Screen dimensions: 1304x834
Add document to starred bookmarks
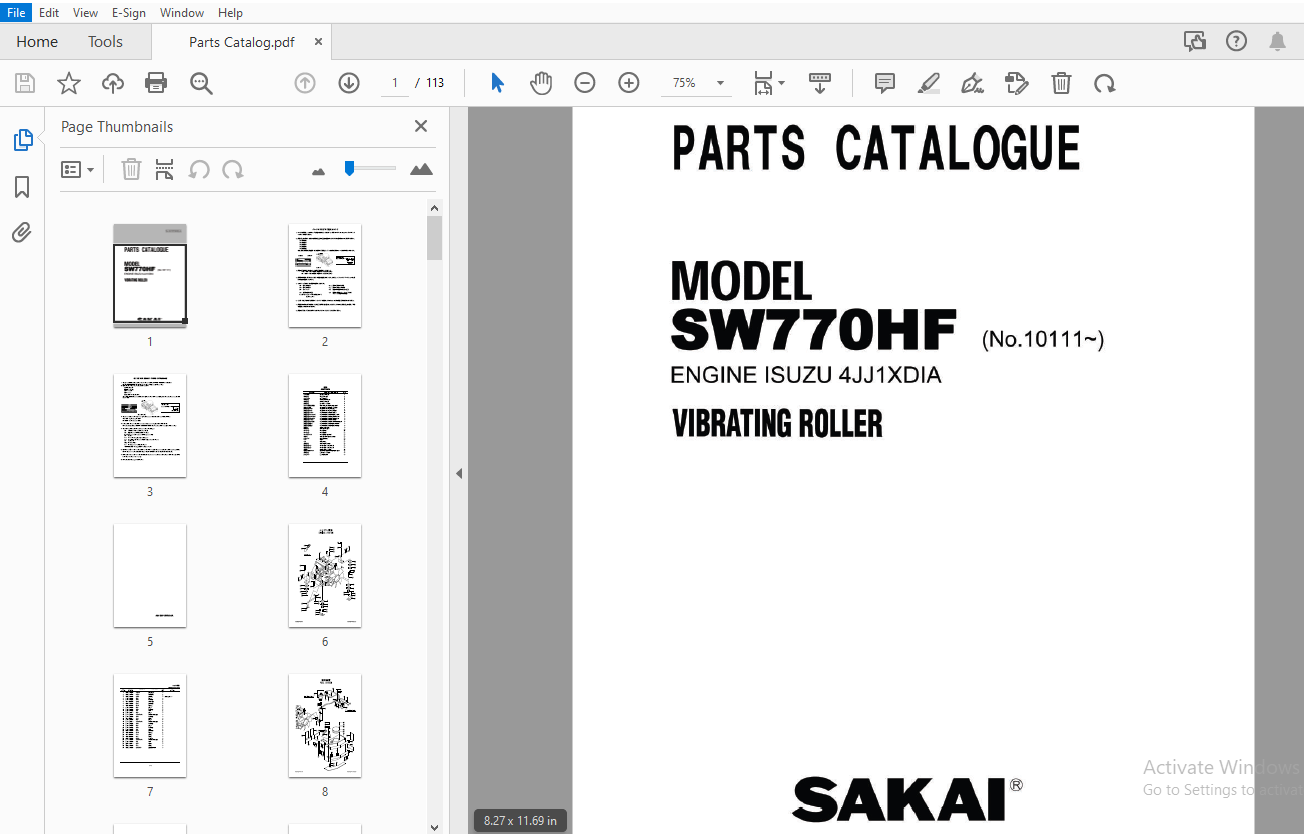[x=69, y=83]
